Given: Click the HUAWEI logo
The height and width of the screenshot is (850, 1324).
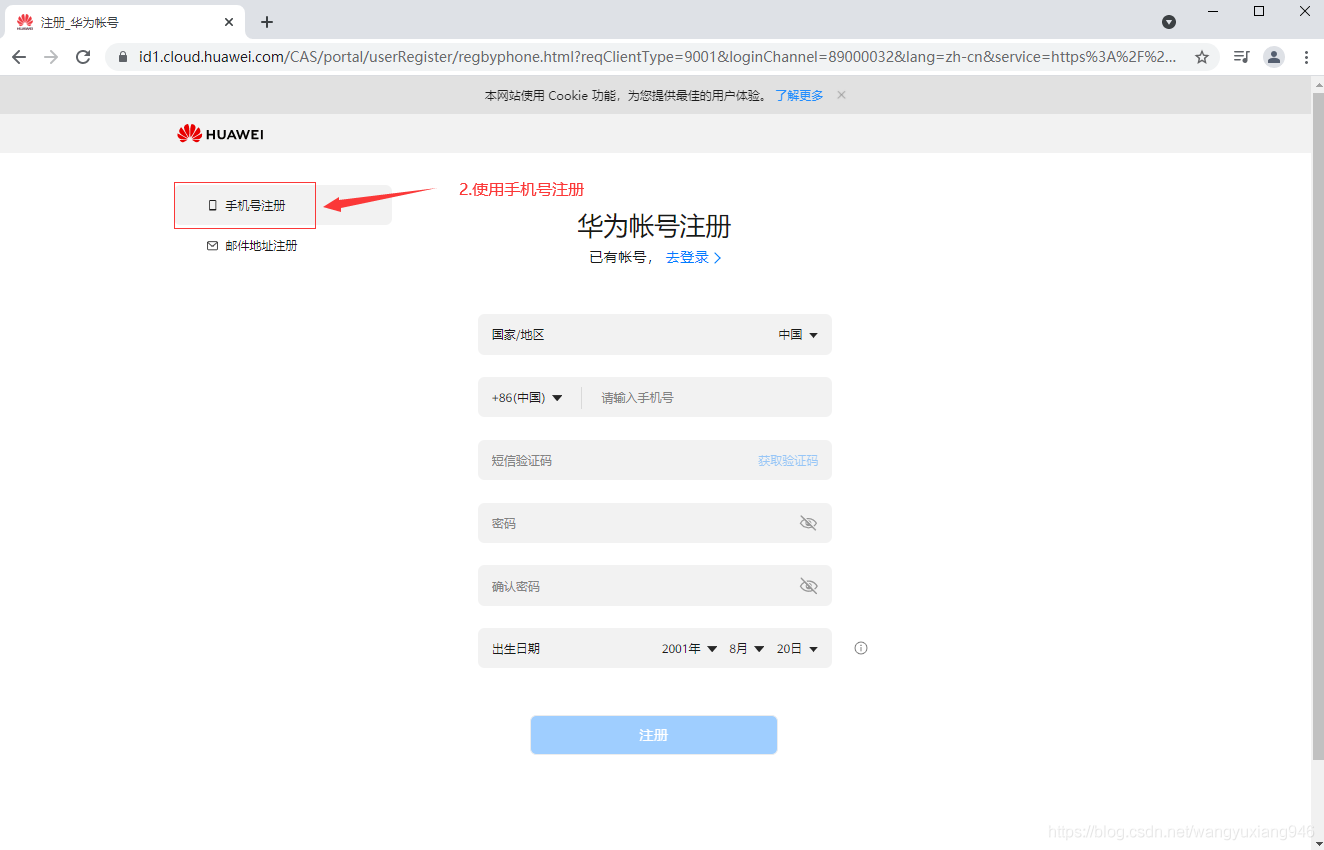Looking at the screenshot, I should click(220, 134).
